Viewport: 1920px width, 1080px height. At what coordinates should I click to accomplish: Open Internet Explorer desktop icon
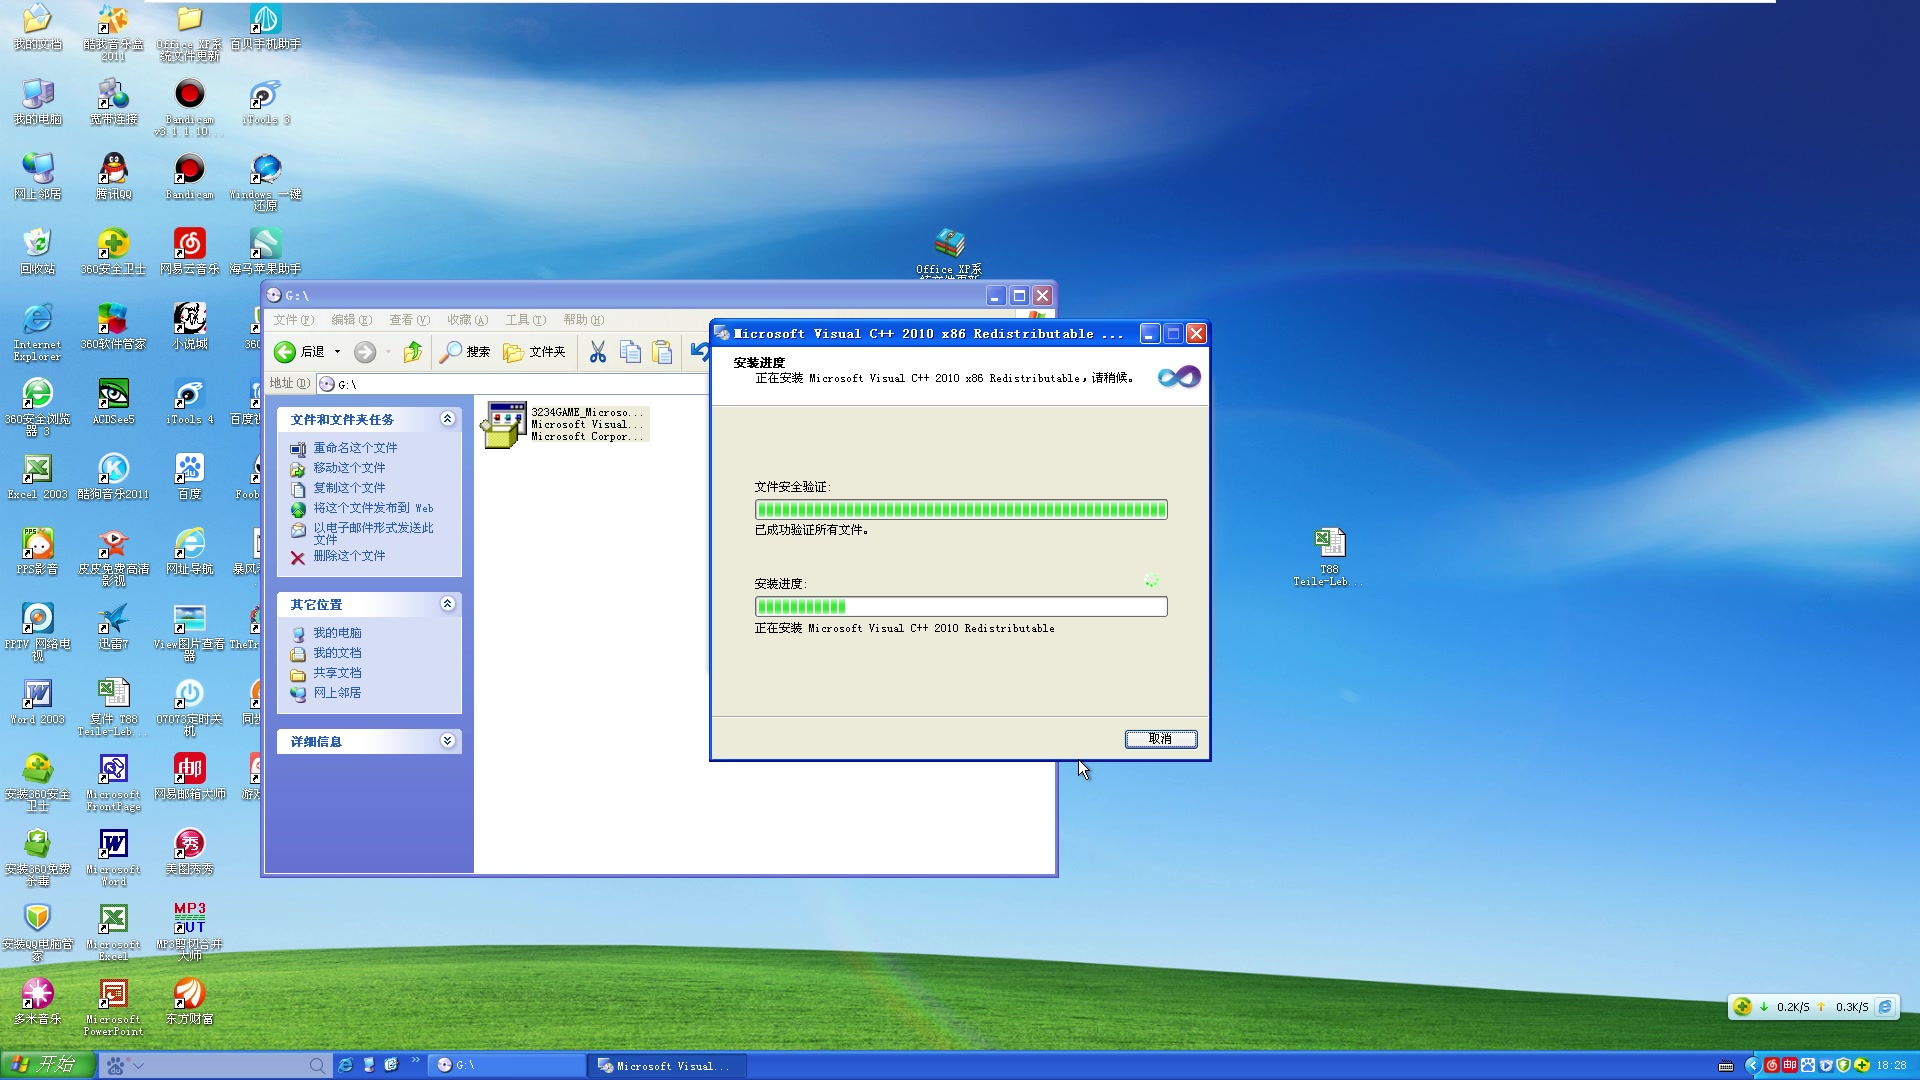point(38,331)
